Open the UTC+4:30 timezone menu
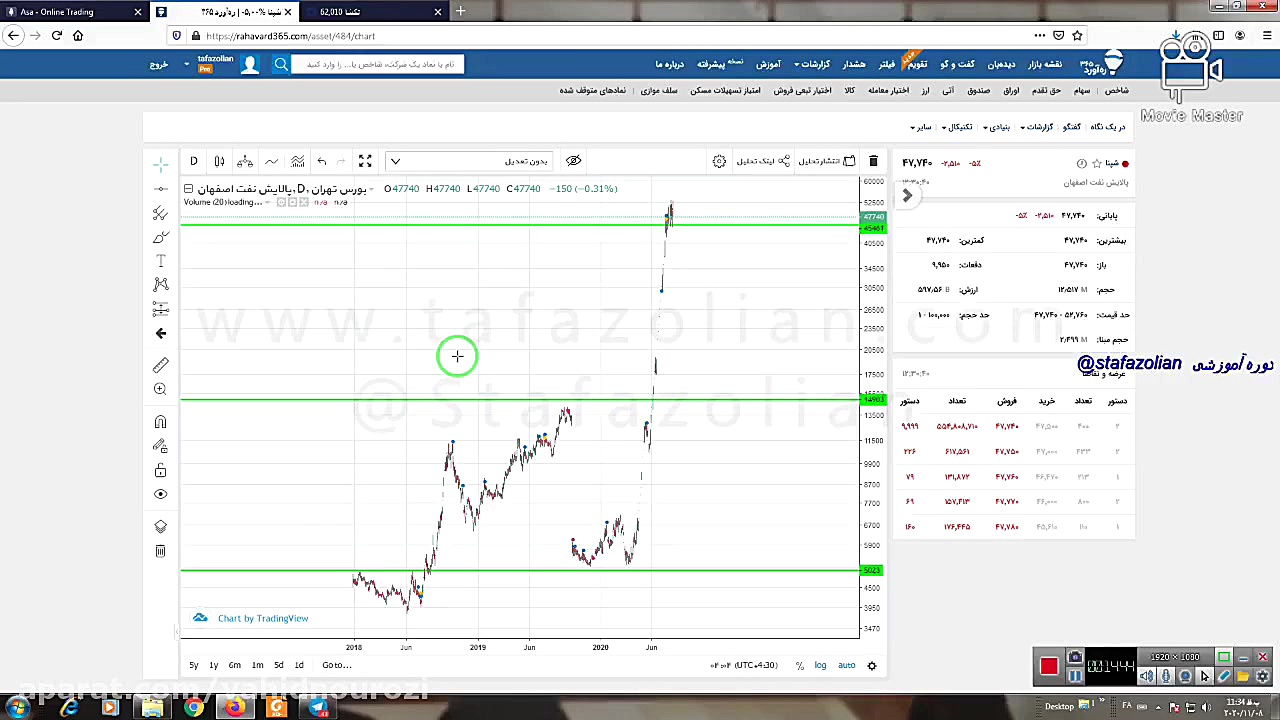 click(744, 665)
